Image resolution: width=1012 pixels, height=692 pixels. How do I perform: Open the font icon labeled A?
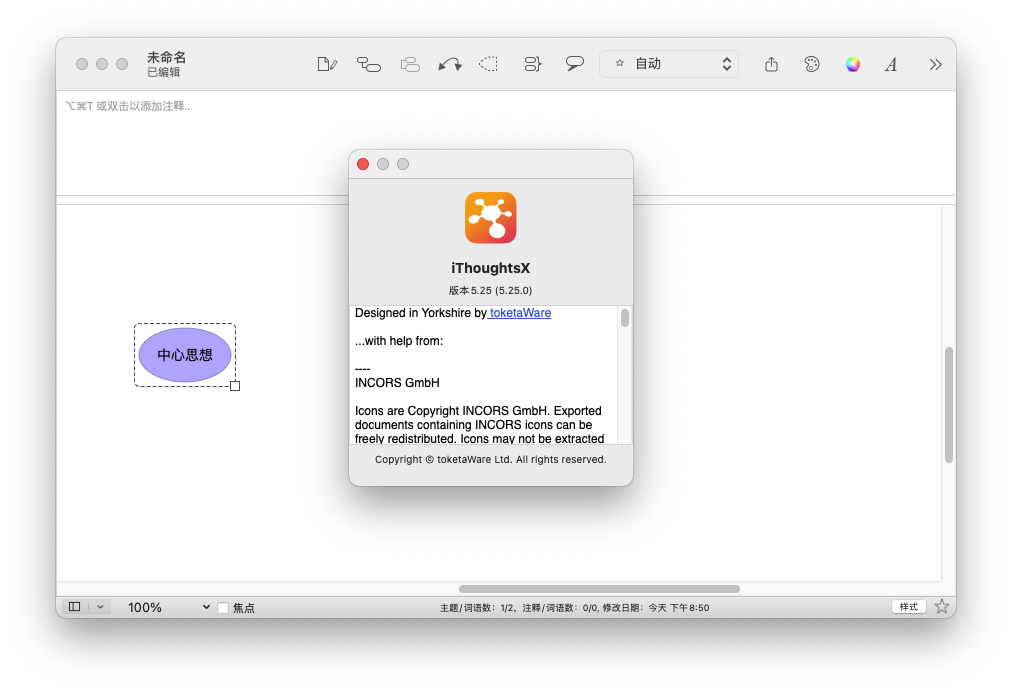891,64
